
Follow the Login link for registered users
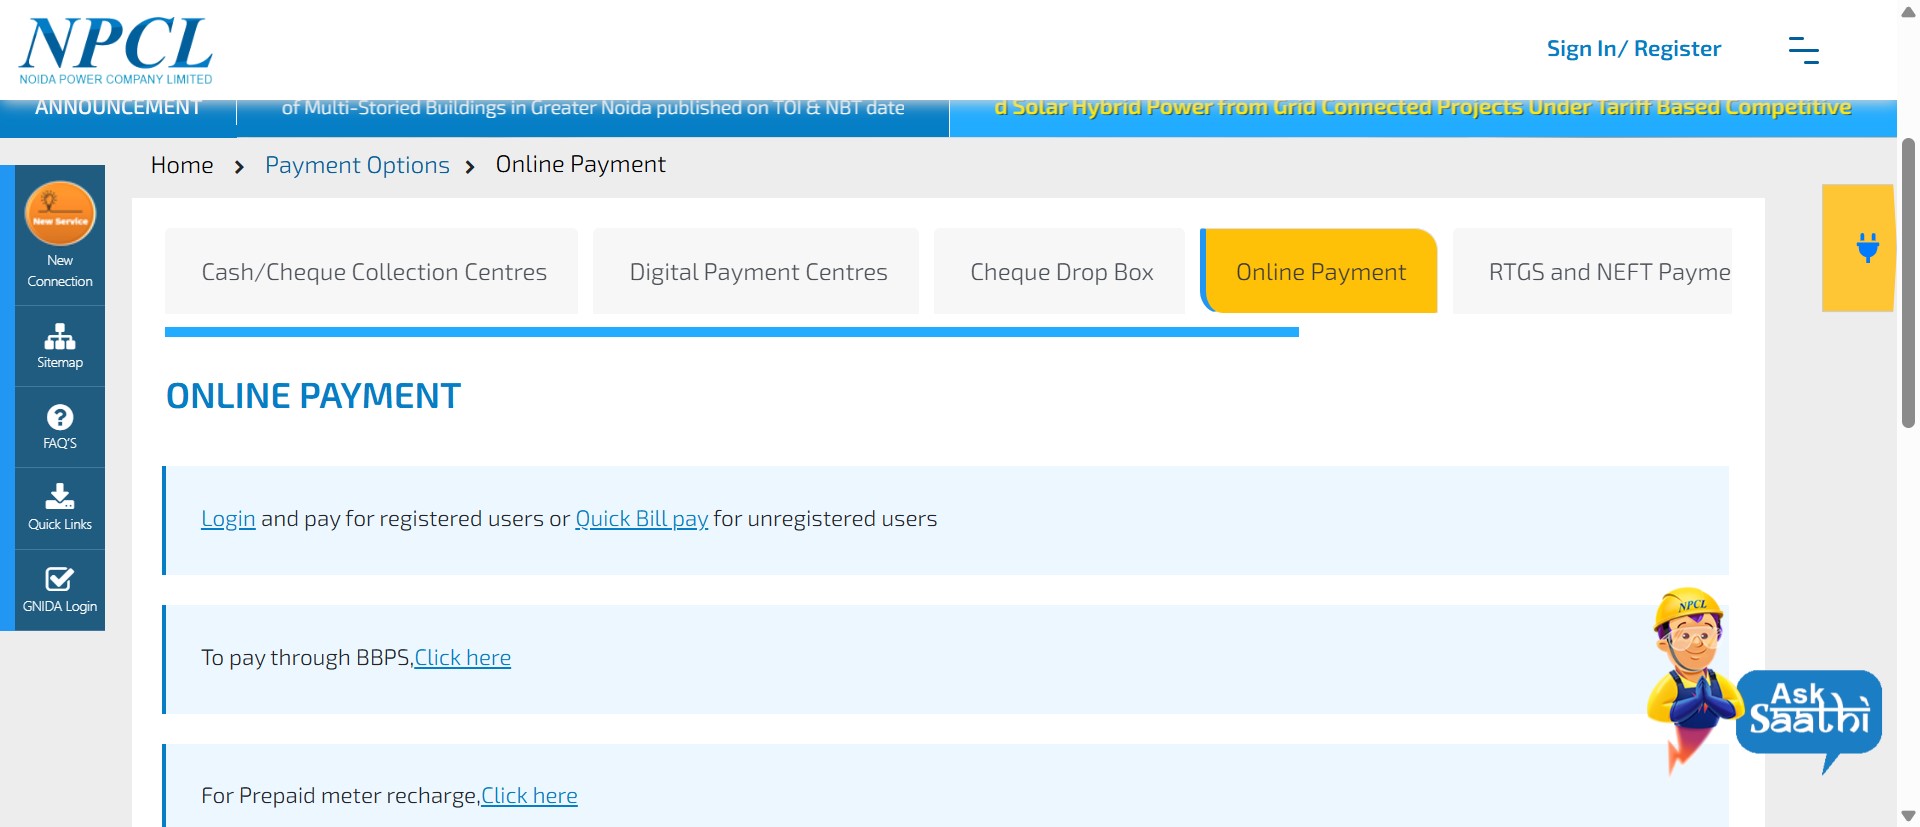228,519
